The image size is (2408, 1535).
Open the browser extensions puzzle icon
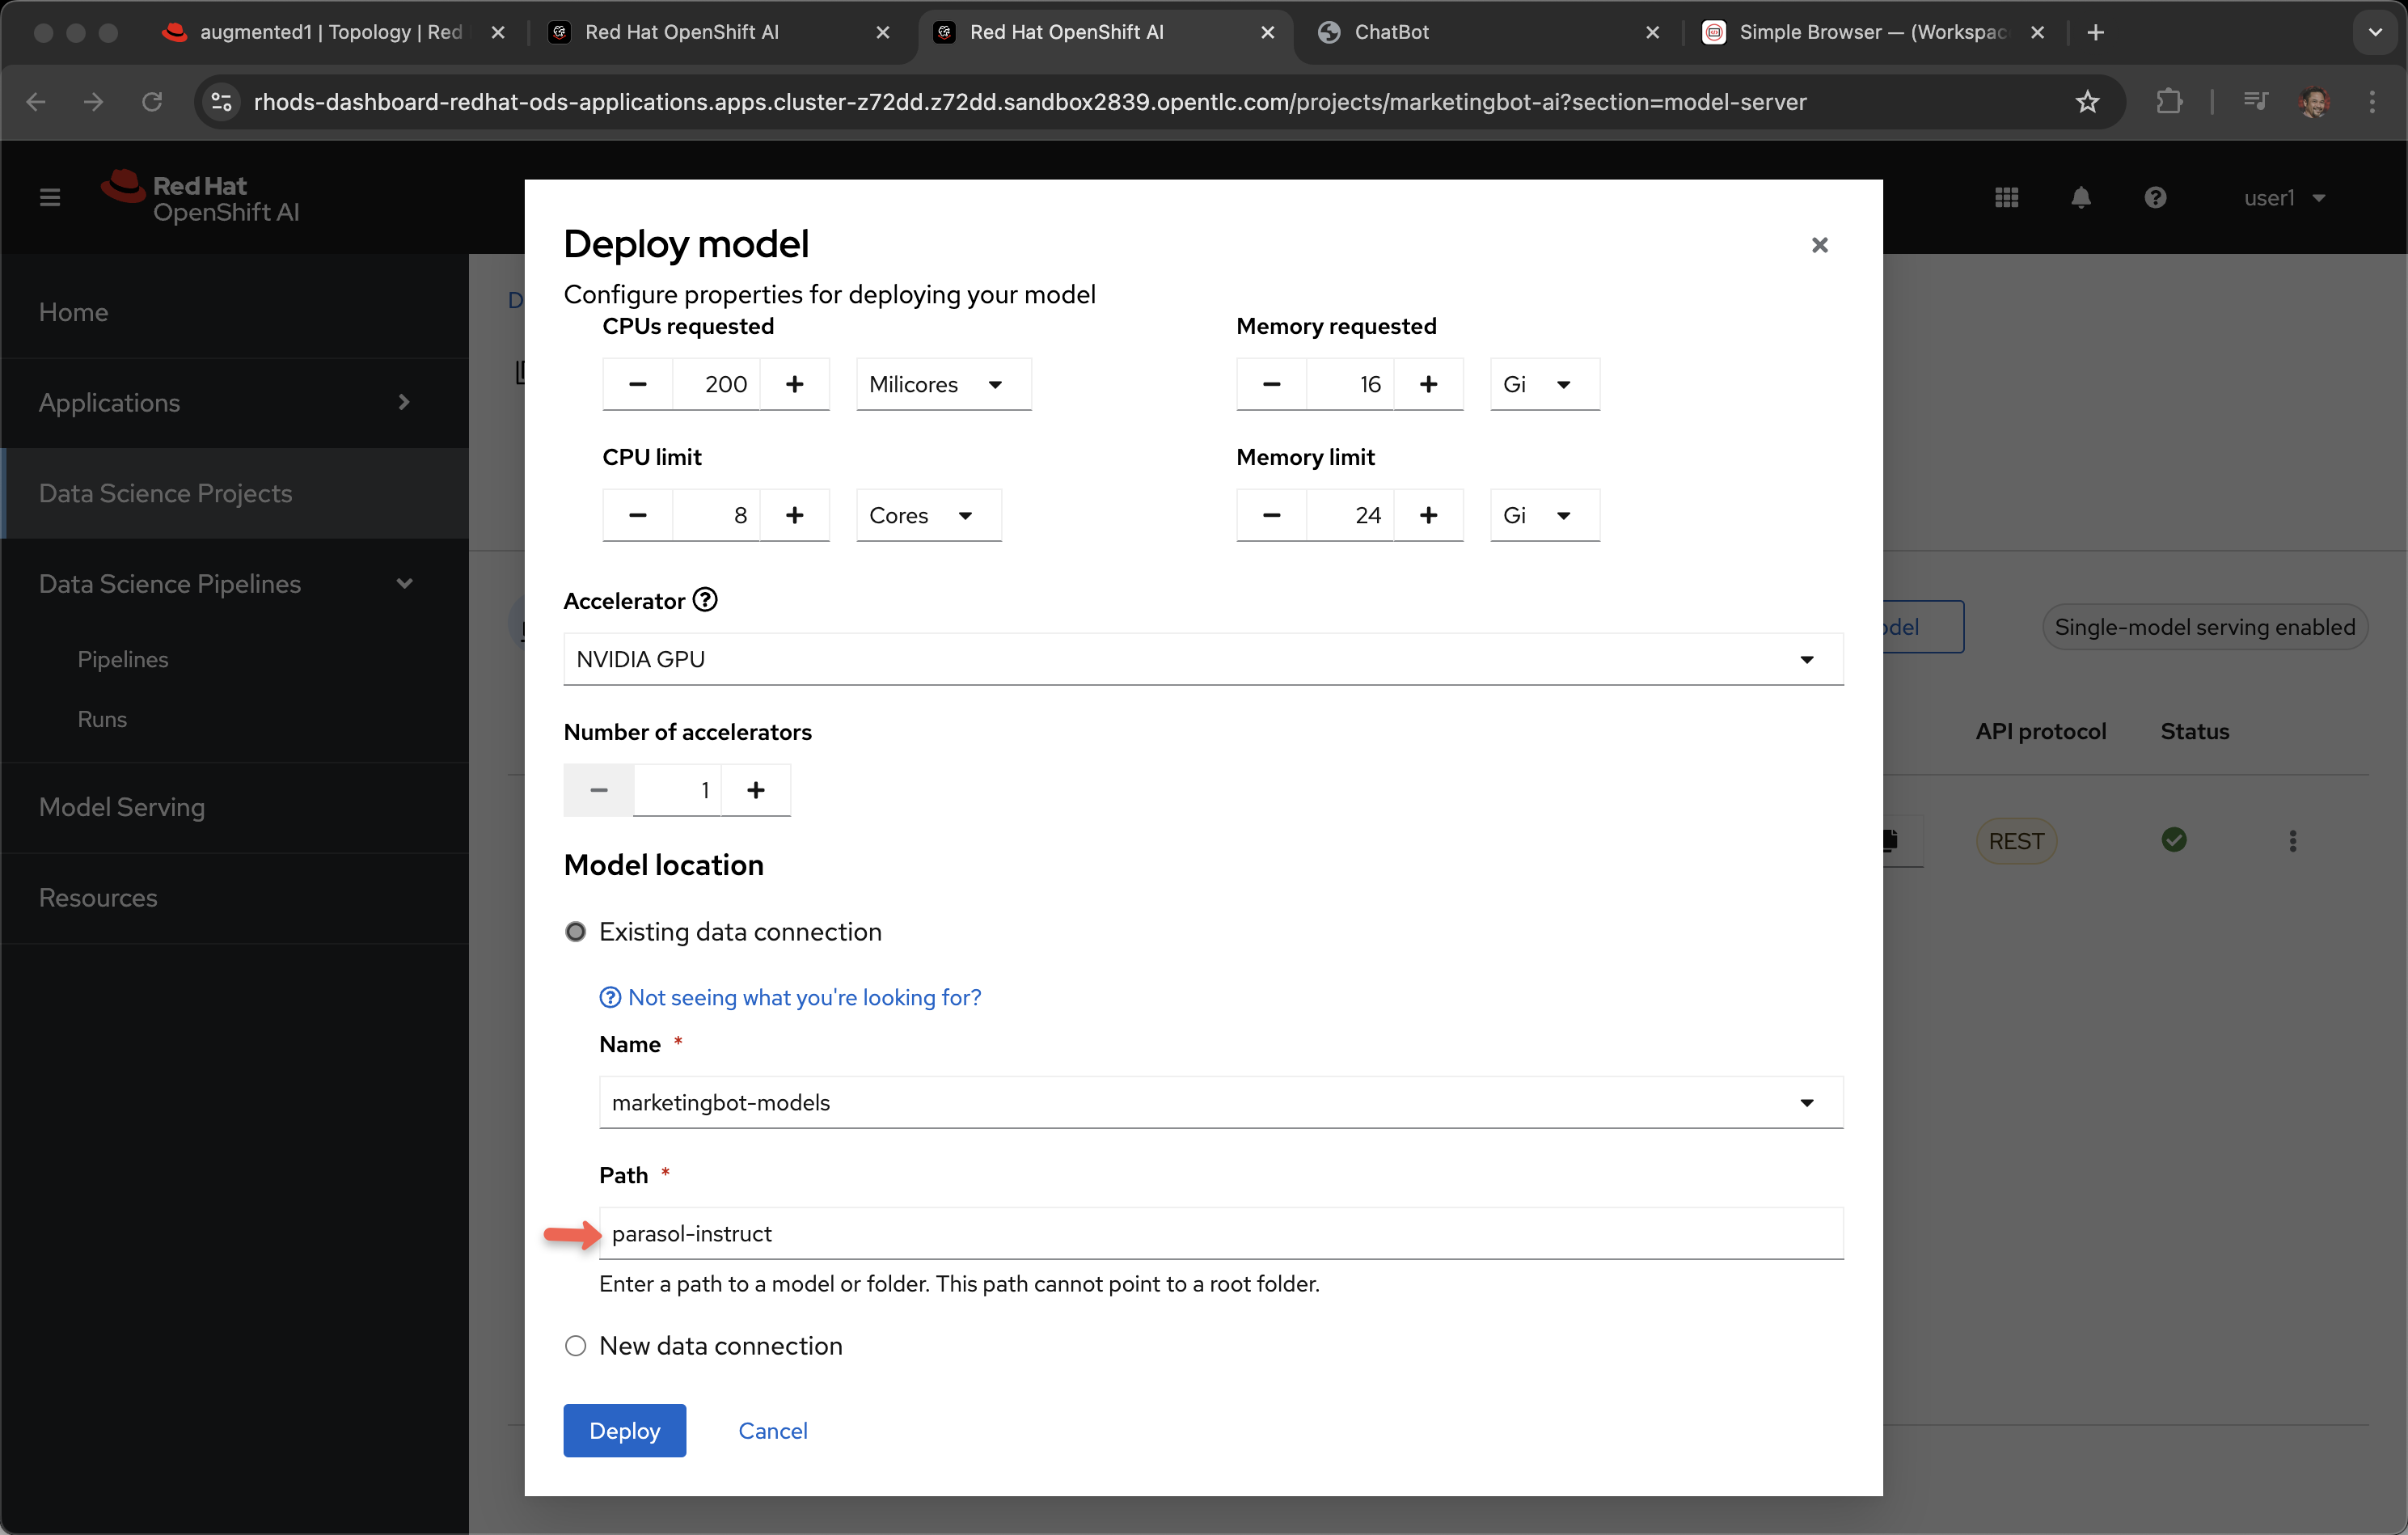click(x=2168, y=102)
